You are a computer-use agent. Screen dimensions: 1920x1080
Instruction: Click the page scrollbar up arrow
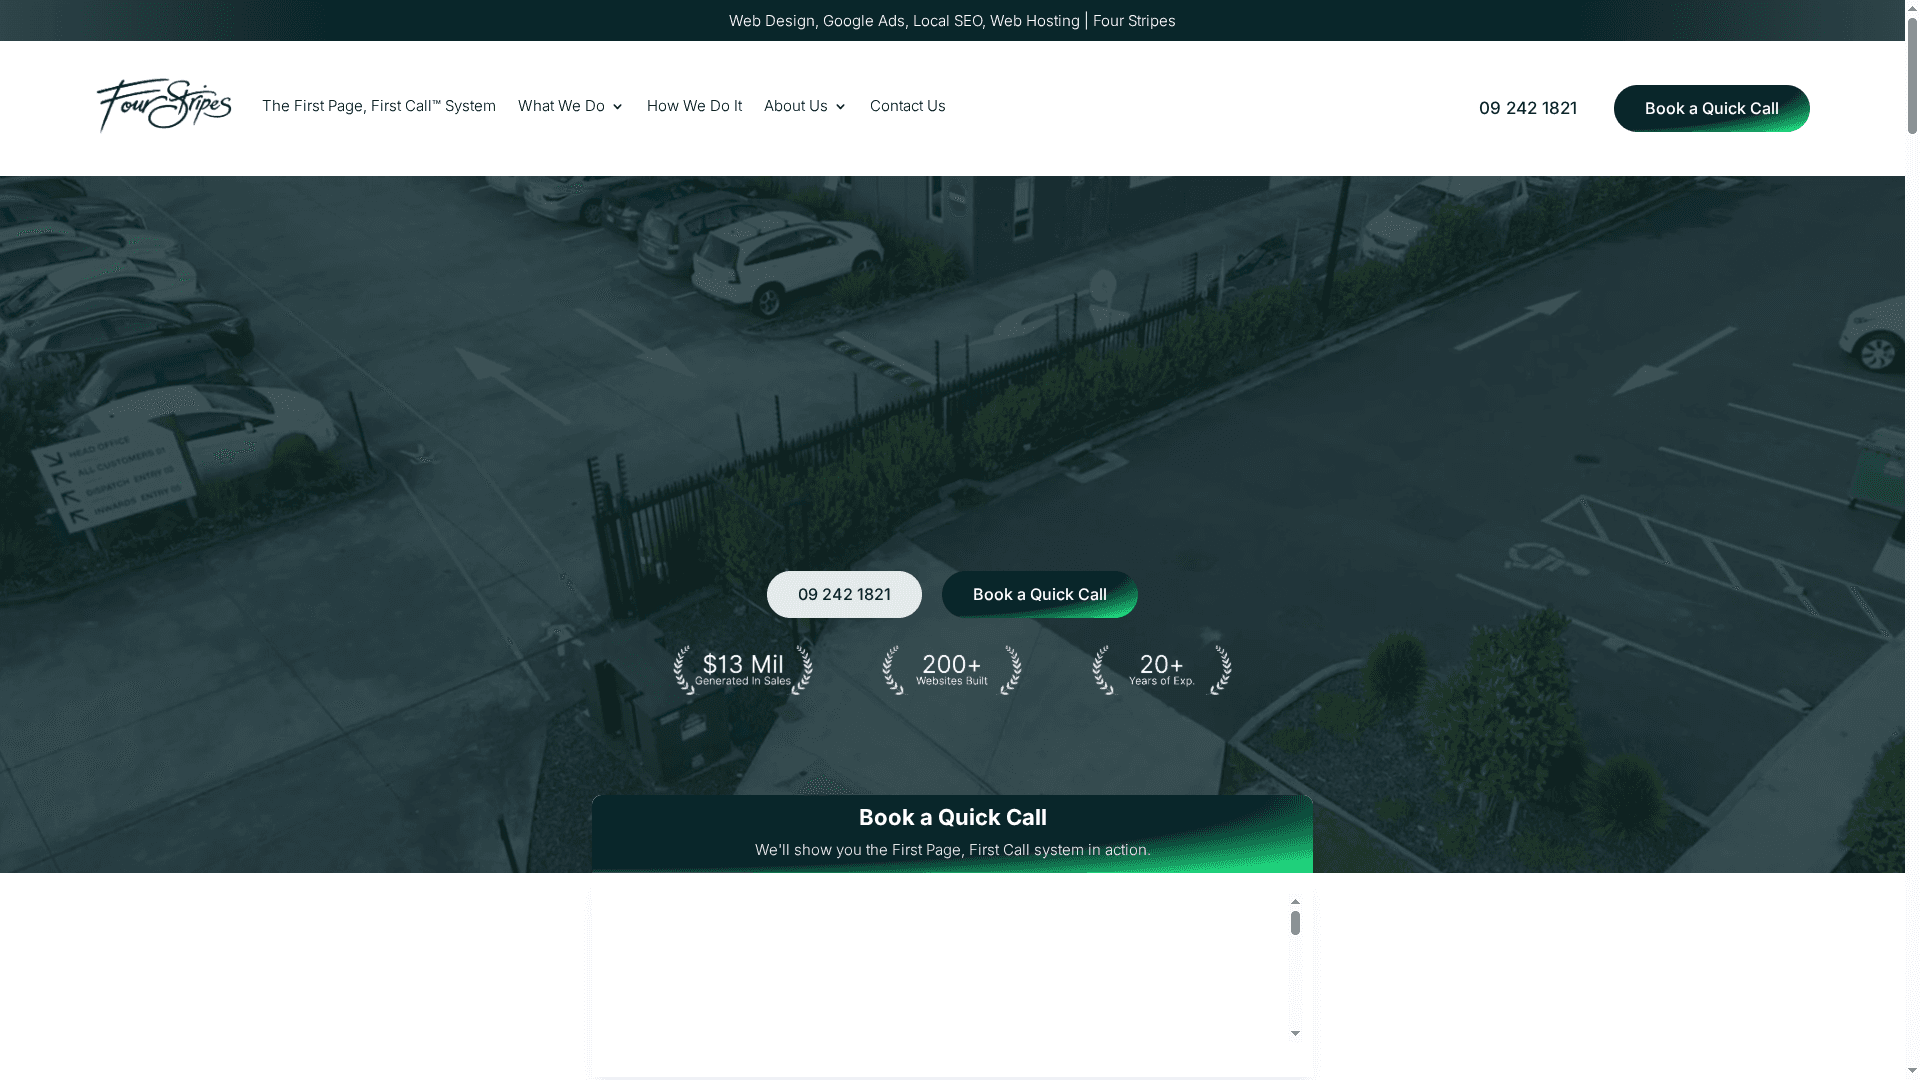(1911, 7)
